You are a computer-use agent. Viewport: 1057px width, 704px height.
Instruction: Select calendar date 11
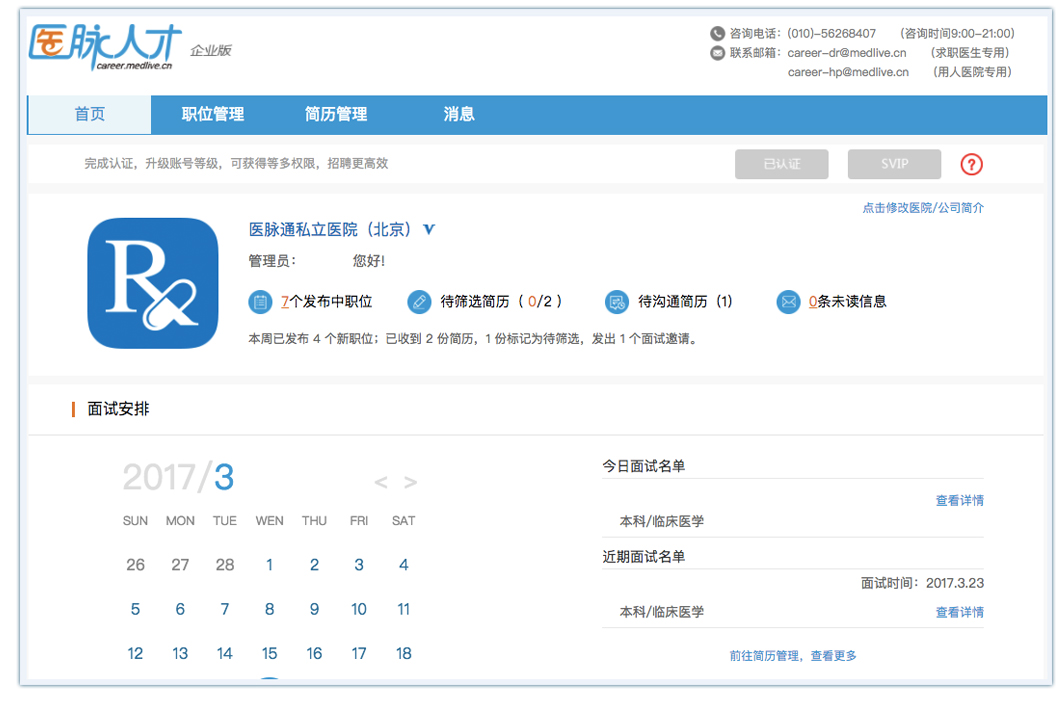(404, 610)
